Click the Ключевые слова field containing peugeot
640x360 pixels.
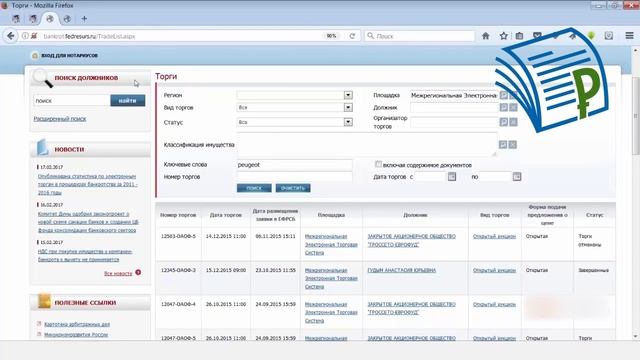[x=294, y=165]
